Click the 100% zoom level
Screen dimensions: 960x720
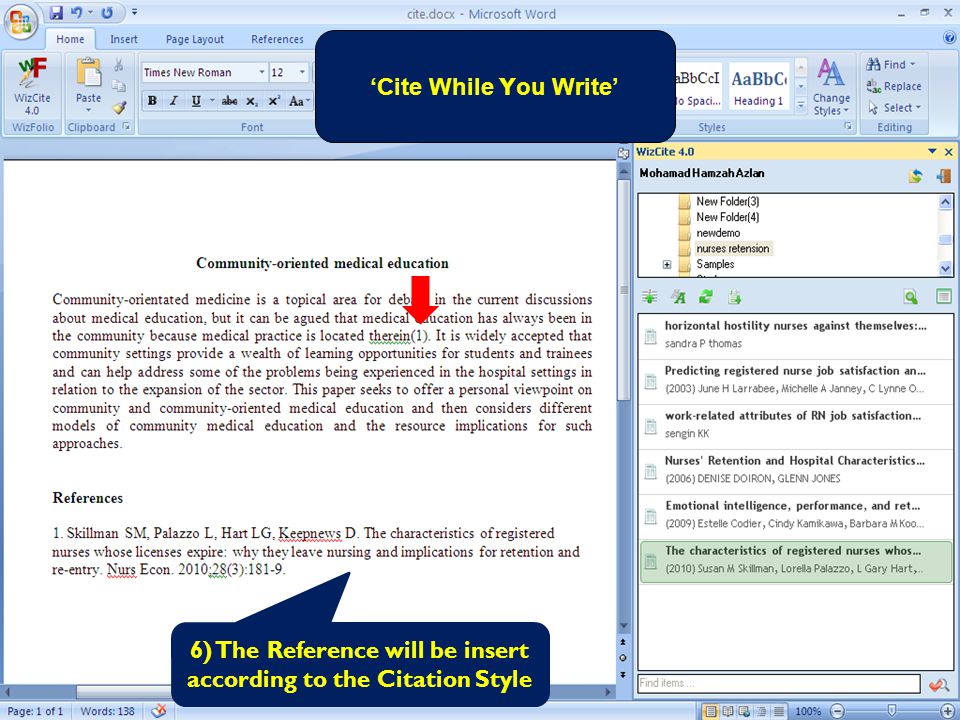pos(808,711)
